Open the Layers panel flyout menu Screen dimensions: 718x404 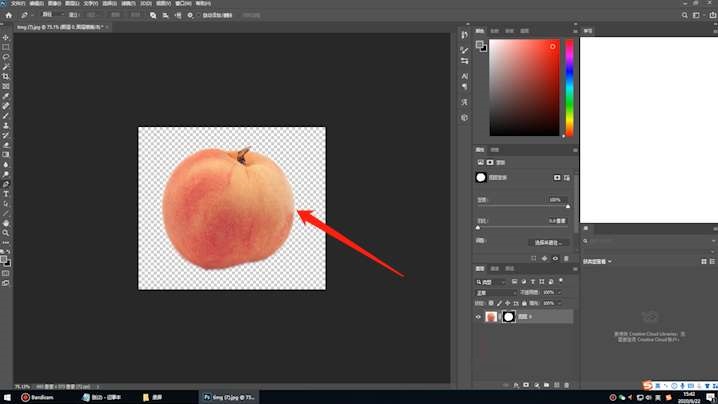pos(575,269)
